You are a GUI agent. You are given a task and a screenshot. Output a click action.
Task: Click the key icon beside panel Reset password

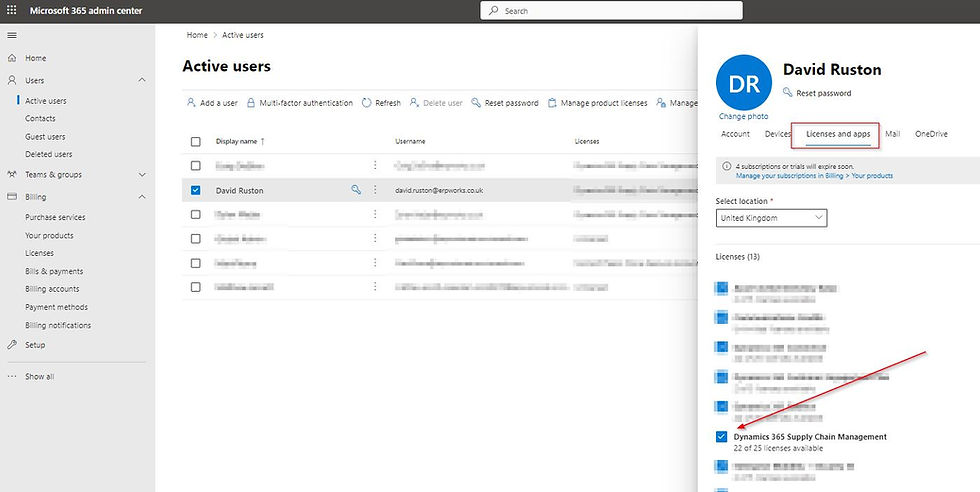pyautogui.click(x=788, y=93)
